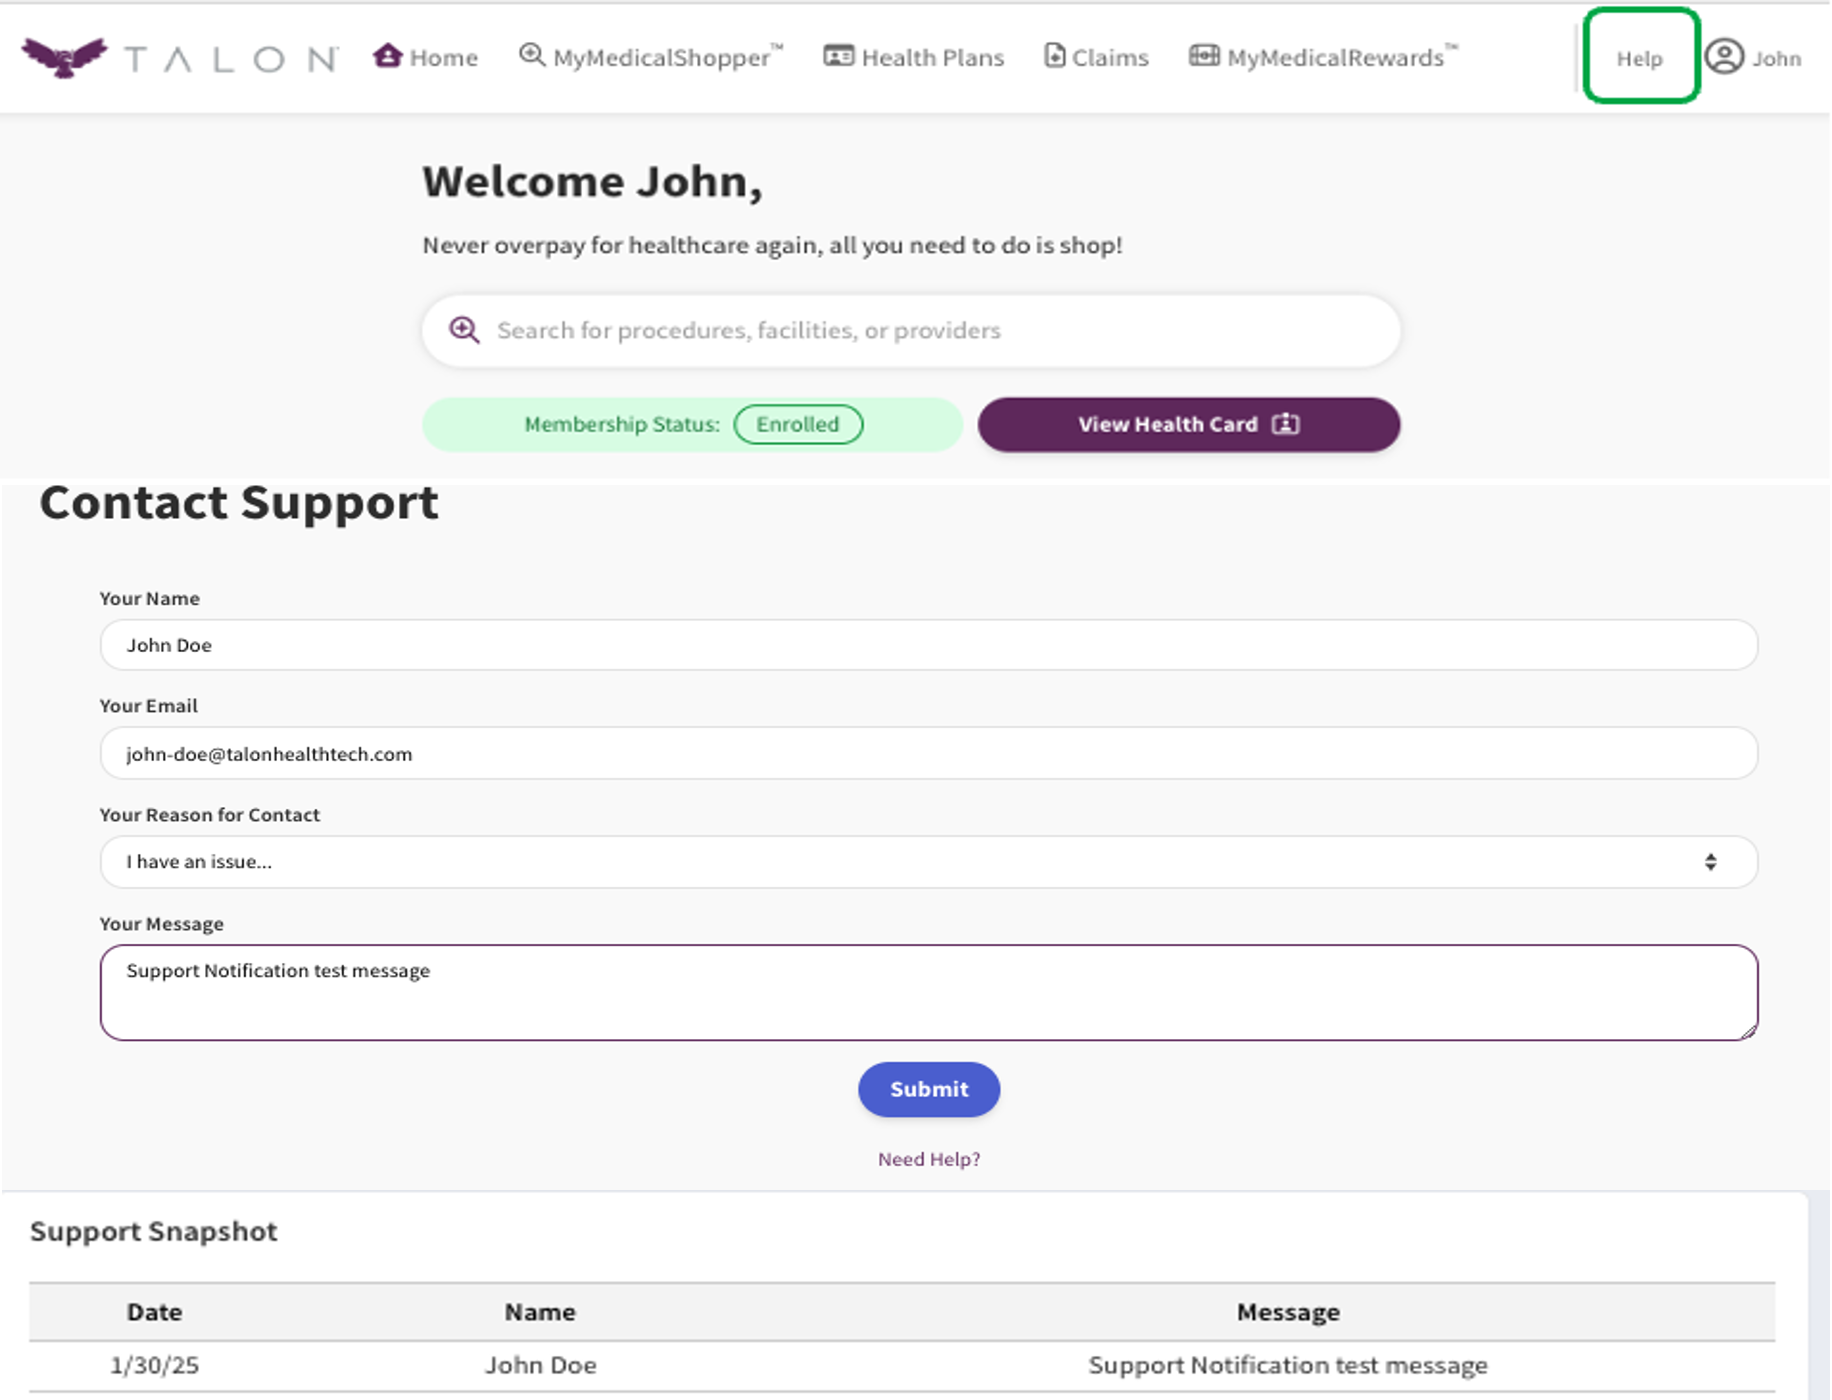Open the Help menu item

1639,58
